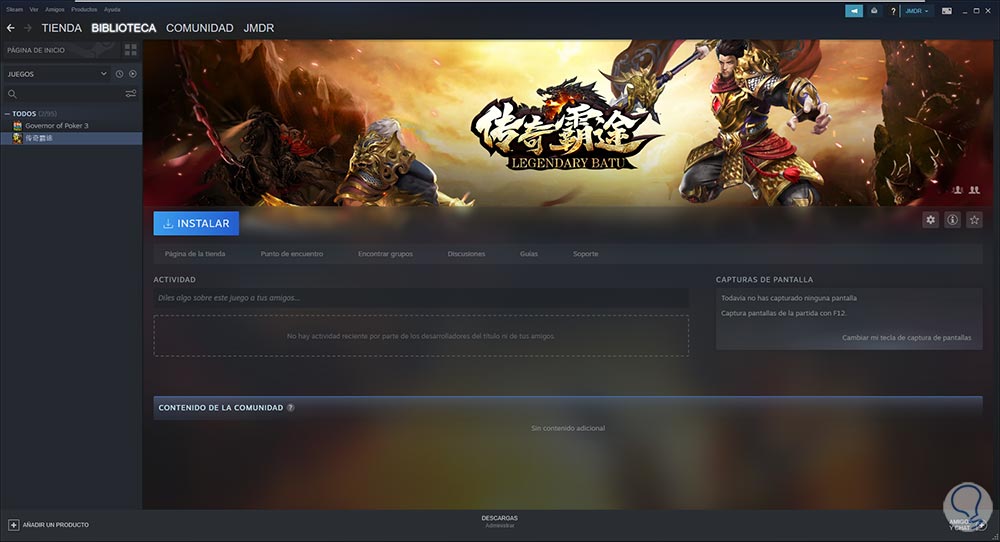Screen dimensions: 1000x542
Task: Open Página de la tienda link
Action: coord(195,254)
